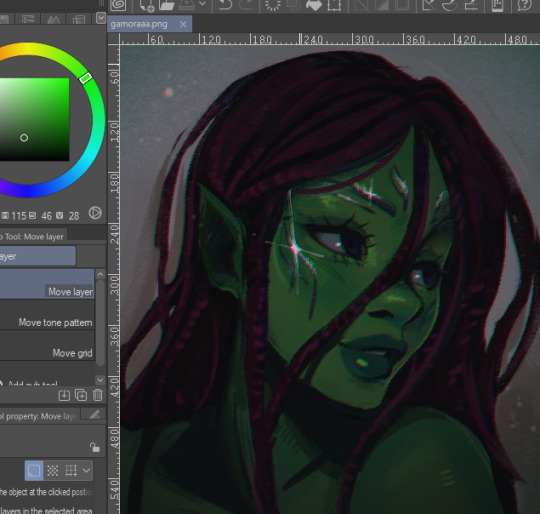The width and height of the screenshot is (540, 514).
Task: Click the vertical ruler at 300 mark
Action: tap(114, 285)
